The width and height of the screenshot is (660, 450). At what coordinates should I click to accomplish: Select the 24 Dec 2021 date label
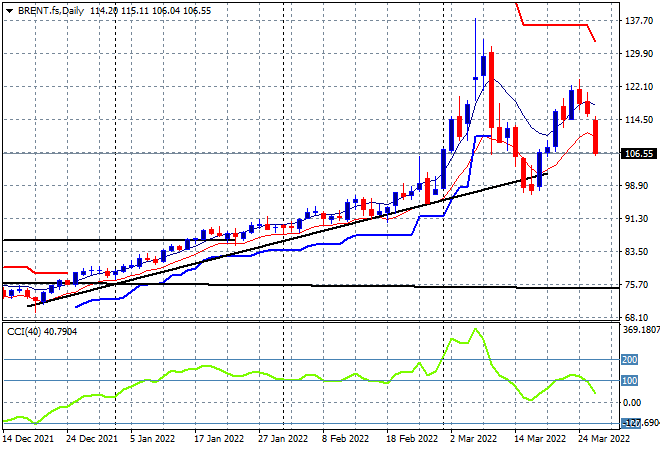click(92, 439)
